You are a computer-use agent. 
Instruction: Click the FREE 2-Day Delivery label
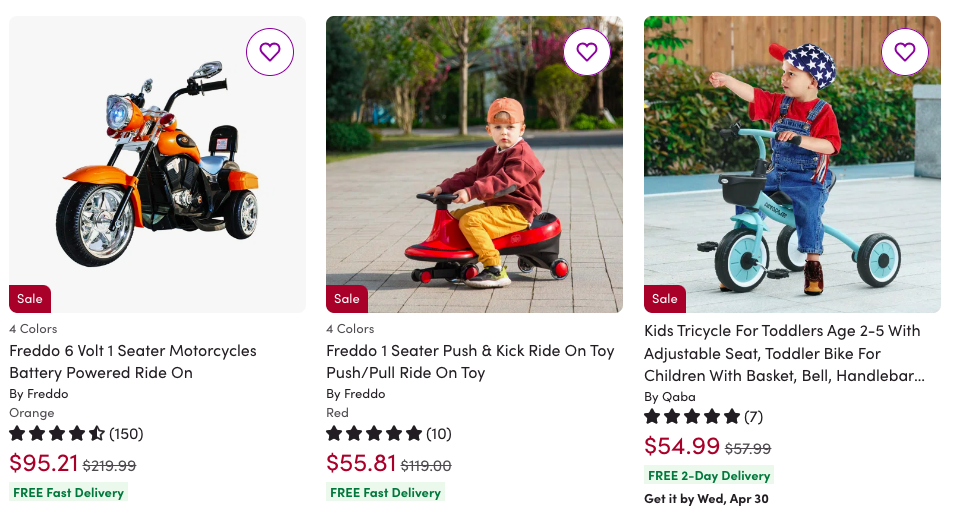coord(709,476)
